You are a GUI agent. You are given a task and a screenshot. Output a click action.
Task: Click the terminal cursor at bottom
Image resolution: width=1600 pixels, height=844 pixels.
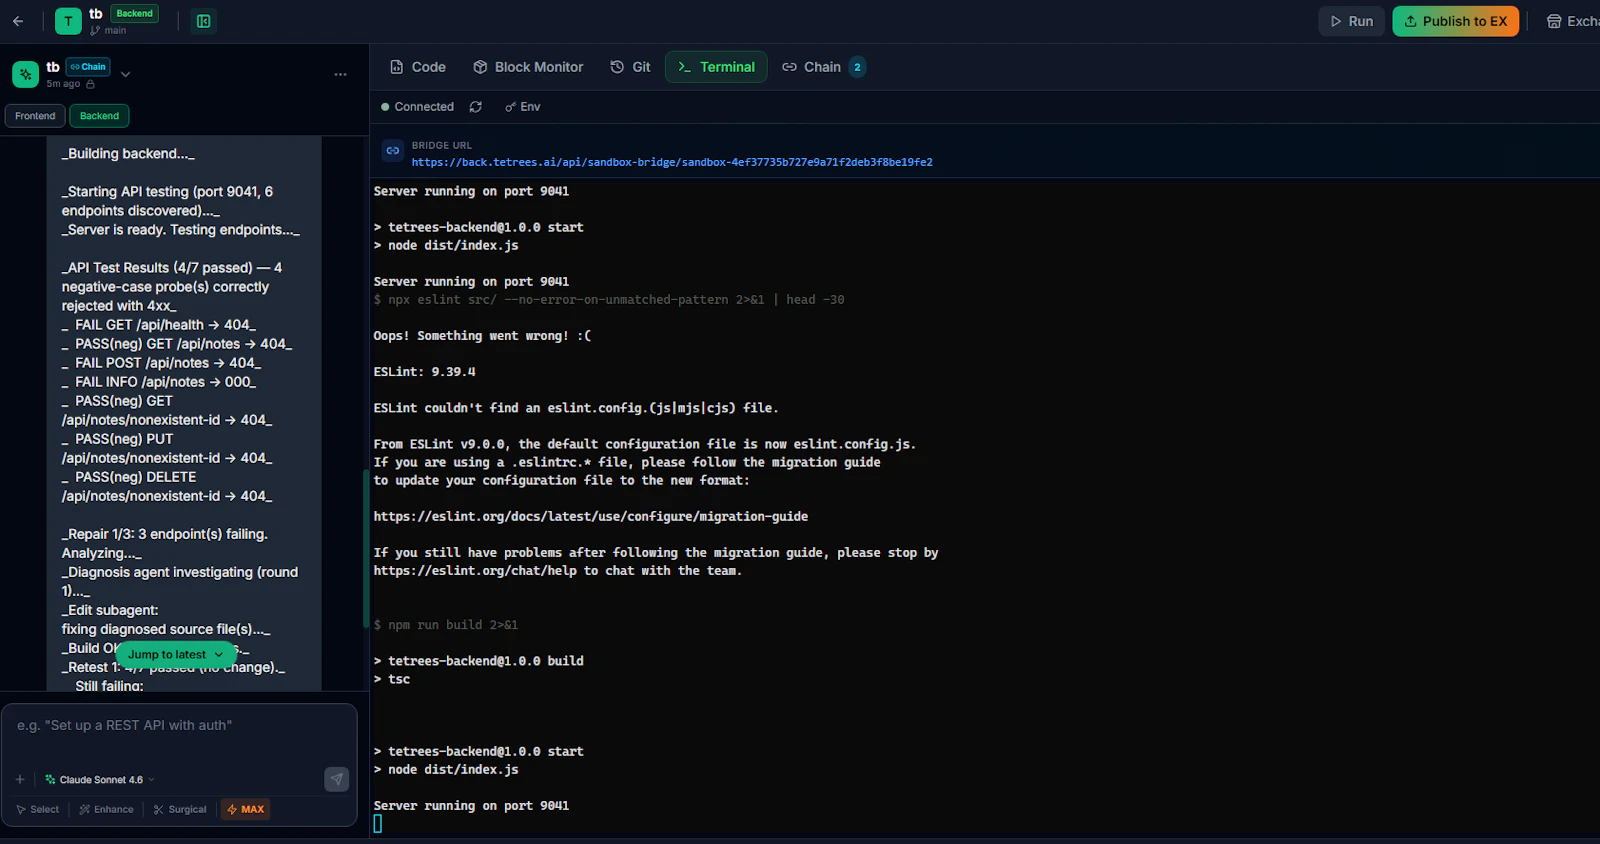pyautogui.click(x=378, y=824)
